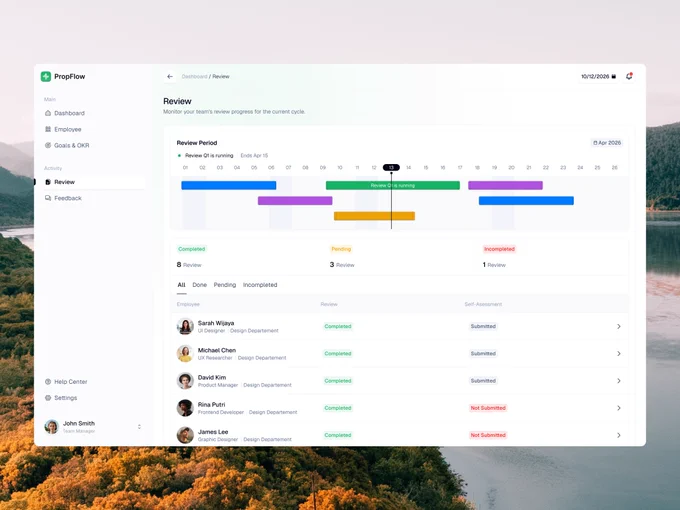Image resolution: width=680 pixels, height=510 pixels.
Task: Expand the John Smith account switcher
Action: [x=139, y=427]
